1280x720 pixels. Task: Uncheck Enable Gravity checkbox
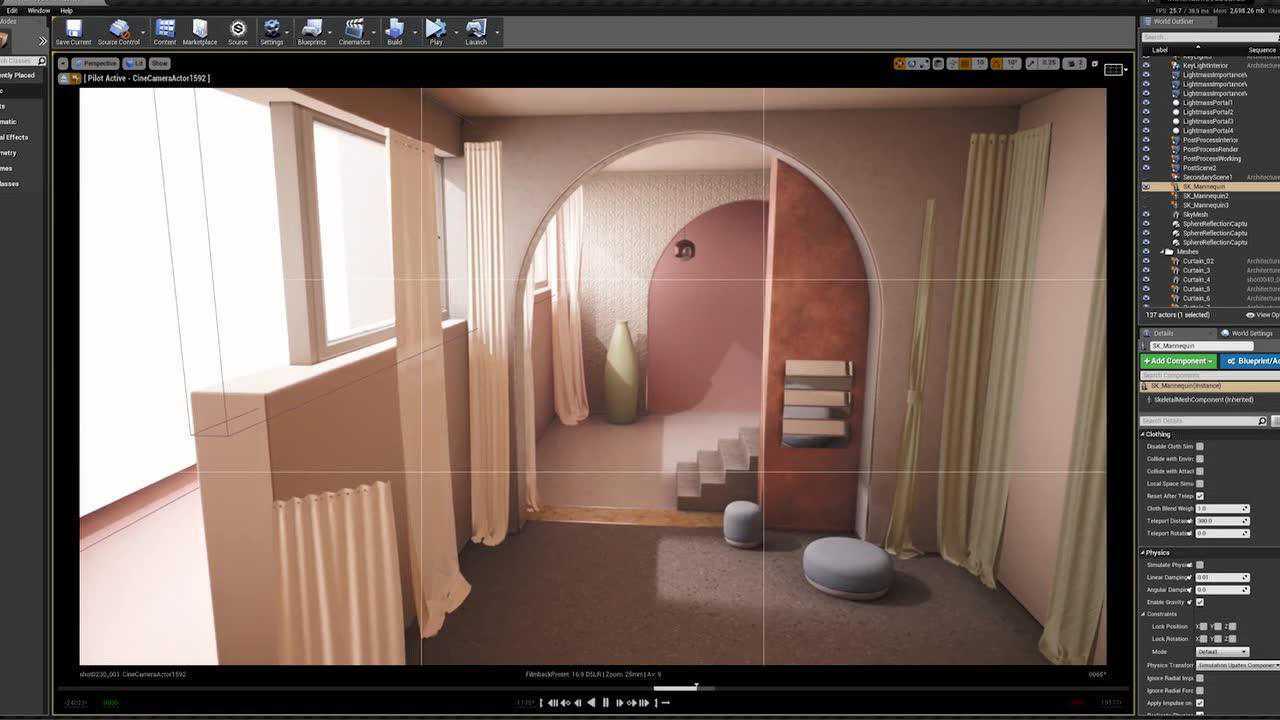pyautogui.click(x=1200, y=602)
